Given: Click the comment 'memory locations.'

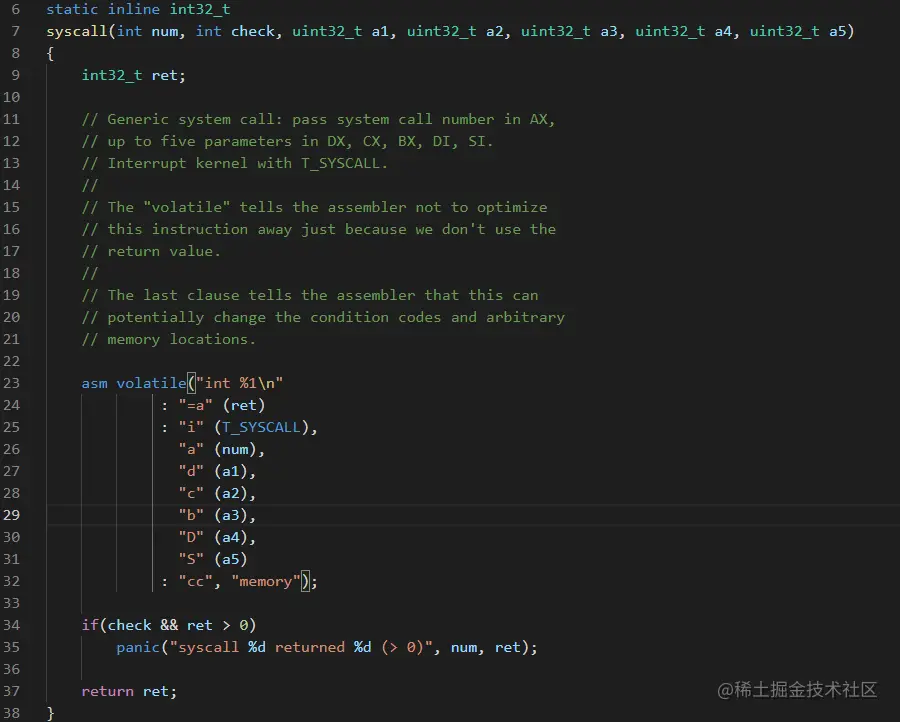Looking at the screenshot, I should (169, 339).
